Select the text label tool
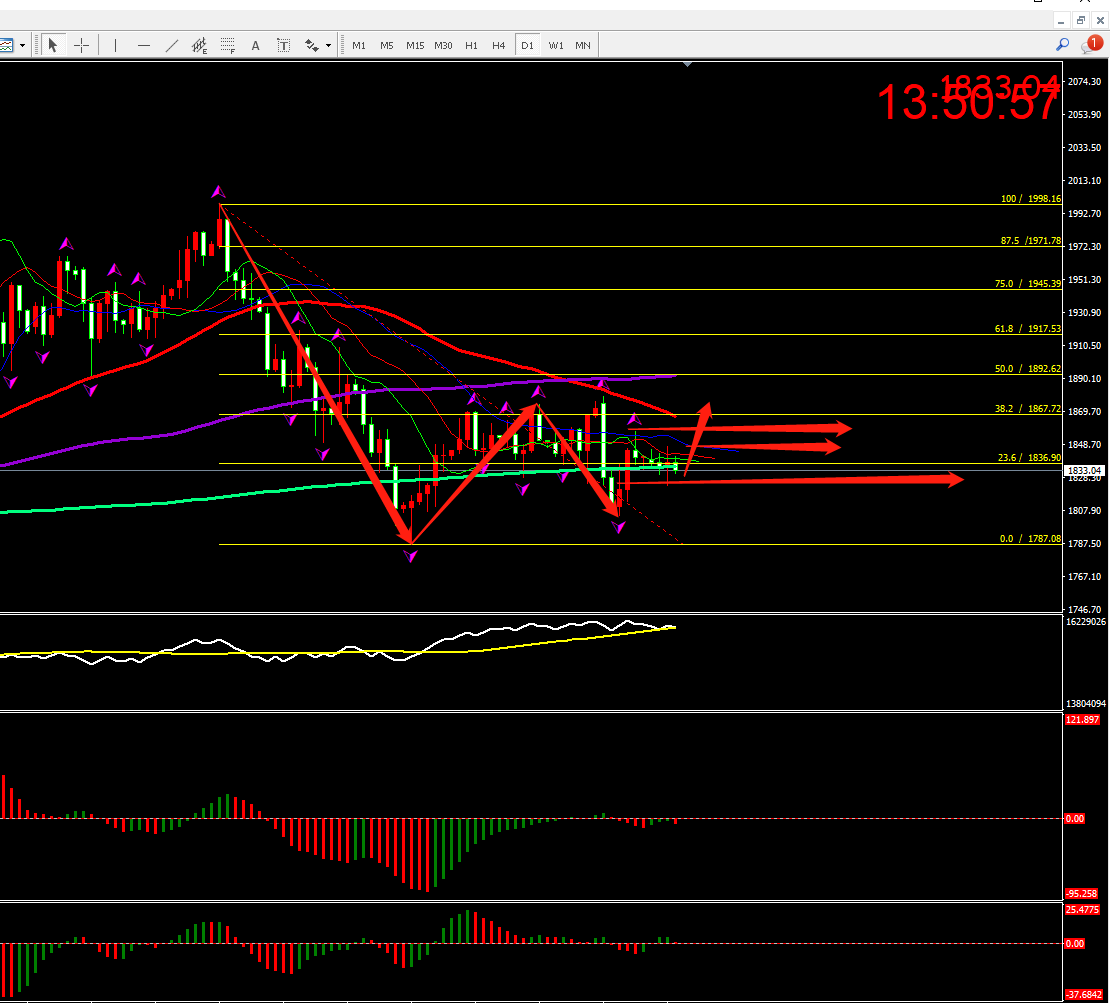This screenshot has height=1003, width=1110. coord(283,45)
